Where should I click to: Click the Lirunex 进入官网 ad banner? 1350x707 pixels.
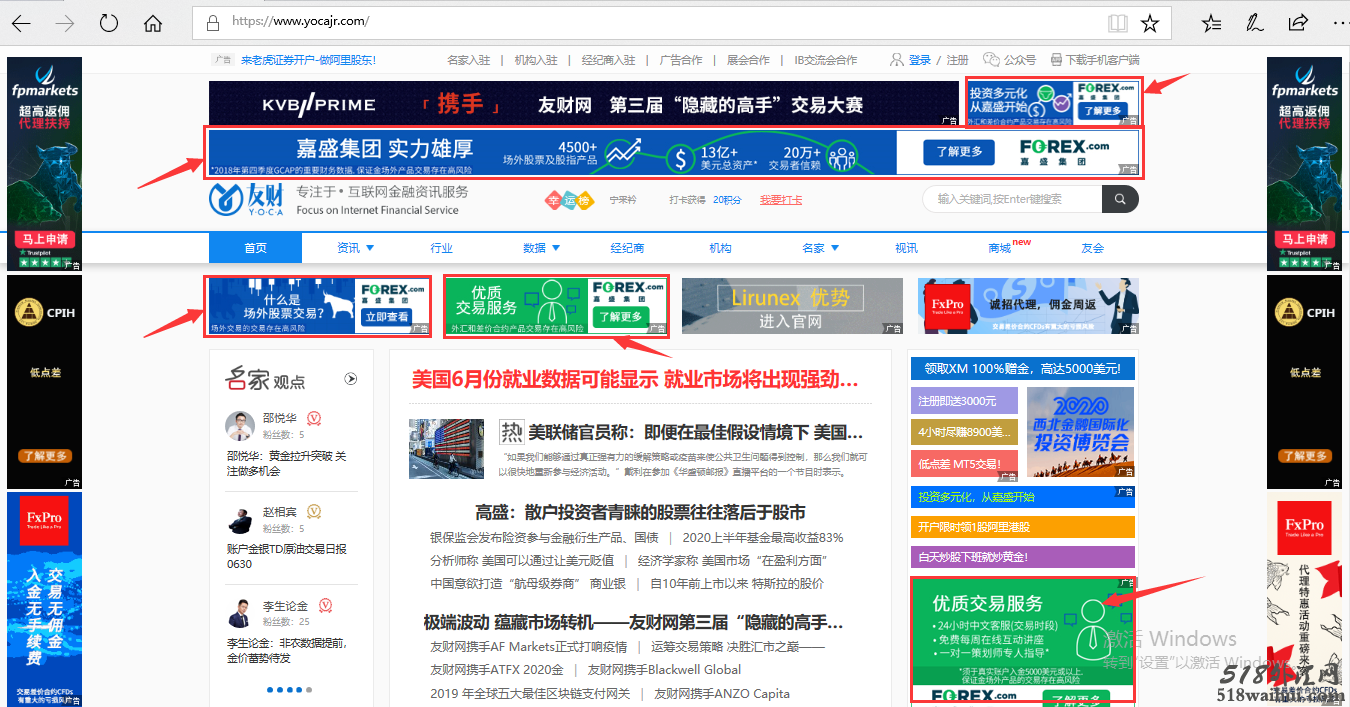coord(792,306)
